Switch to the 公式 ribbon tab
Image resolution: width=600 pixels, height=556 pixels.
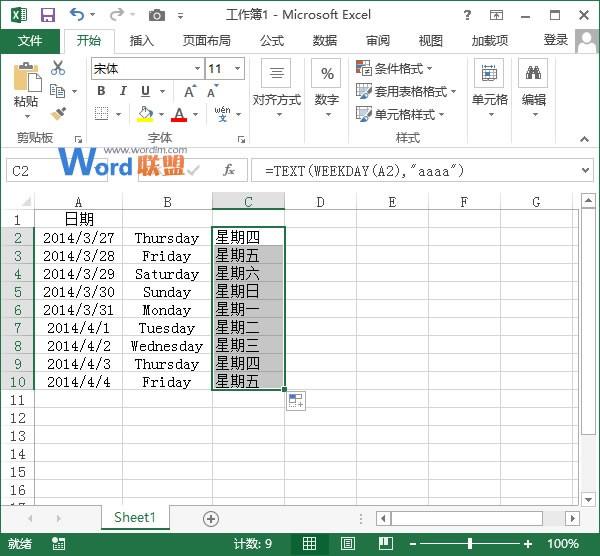(x=272, y=41)
